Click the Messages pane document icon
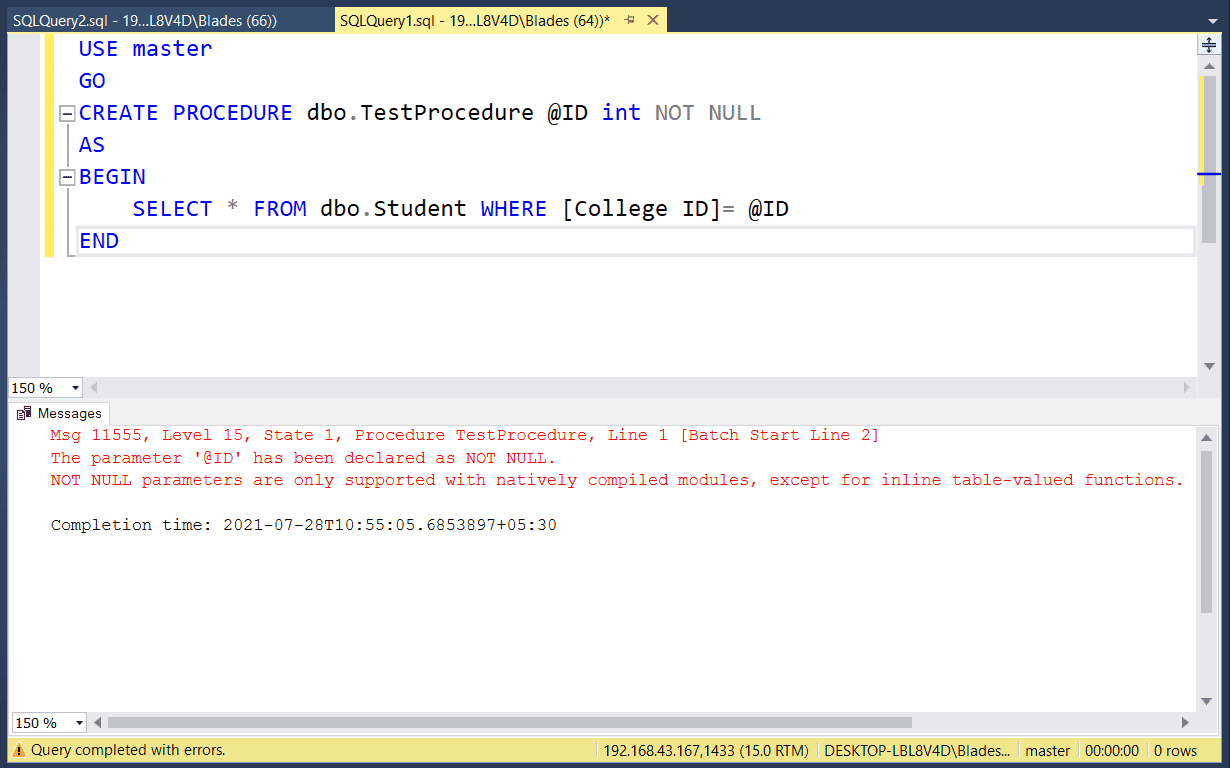The image size is (1230, 768). (x=22, y=413)
